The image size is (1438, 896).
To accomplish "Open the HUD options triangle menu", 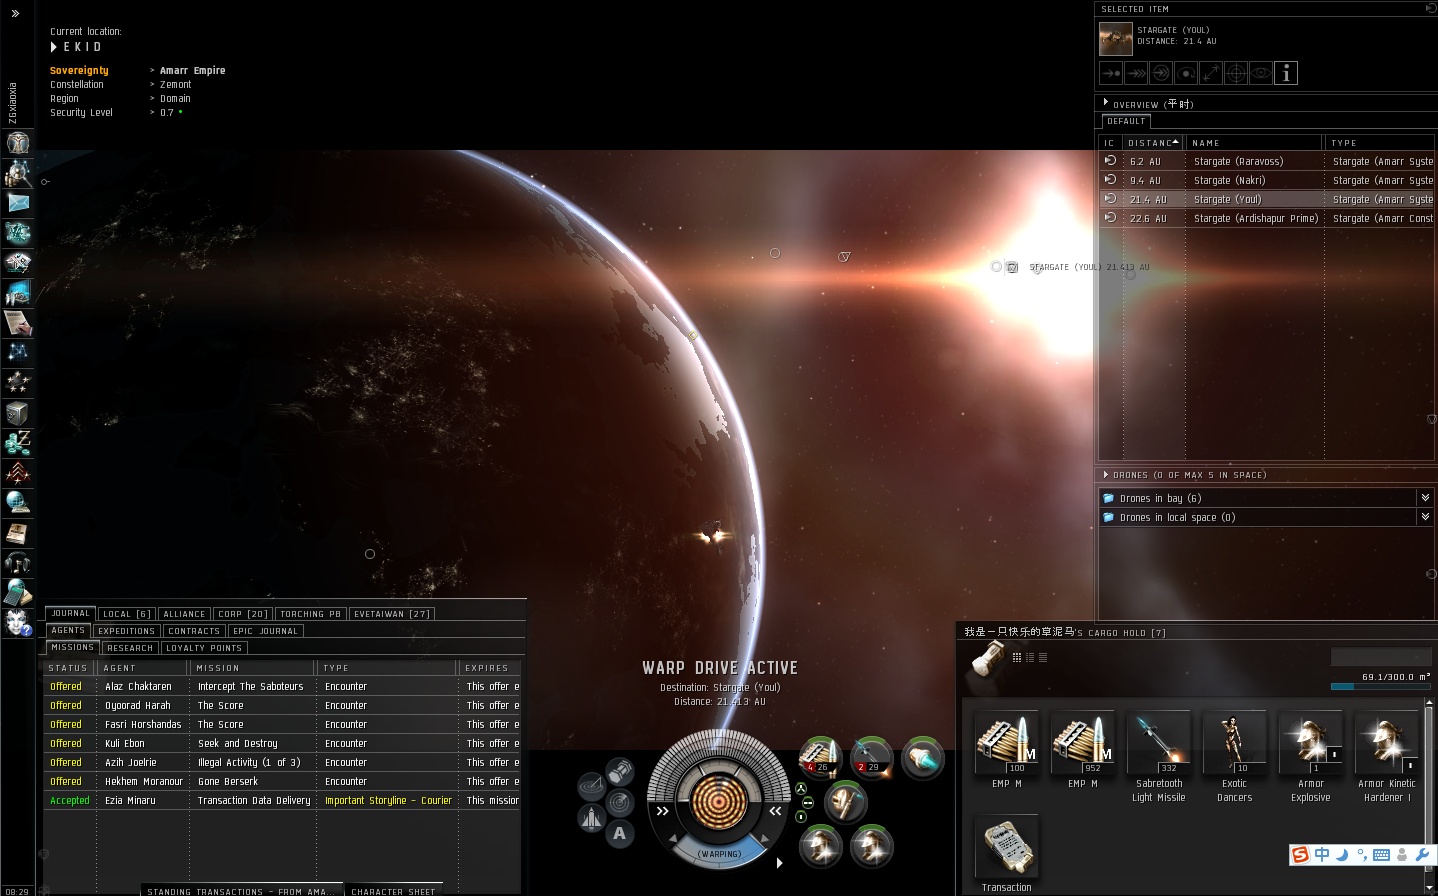I will 779,862.
